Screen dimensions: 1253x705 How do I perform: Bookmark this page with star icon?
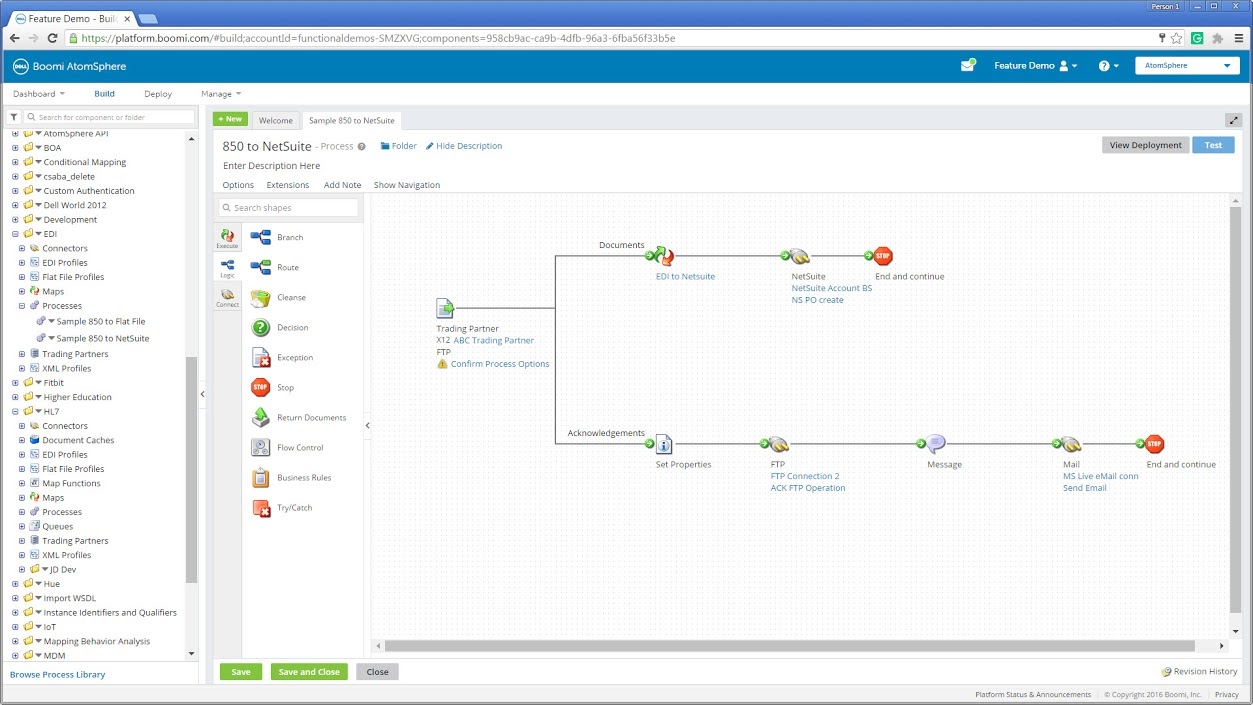[x=1178, y=38]
